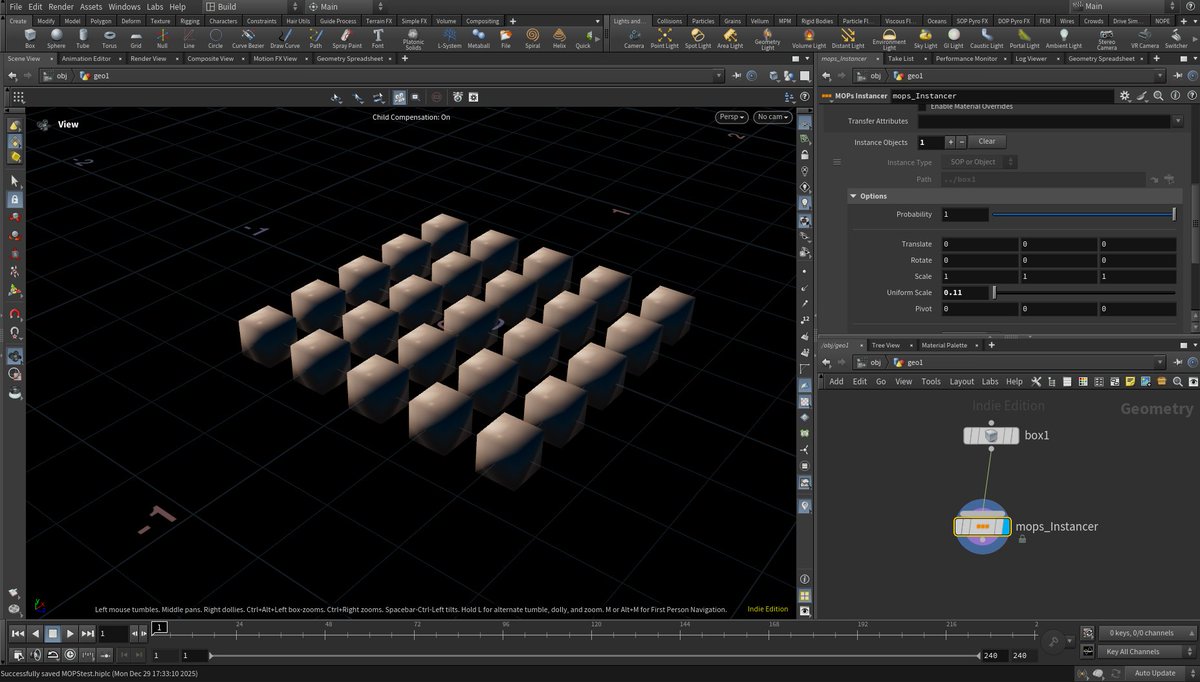Select the Box shelf tool
Screen dimensions: 1200x682
[x=29, y=38]
